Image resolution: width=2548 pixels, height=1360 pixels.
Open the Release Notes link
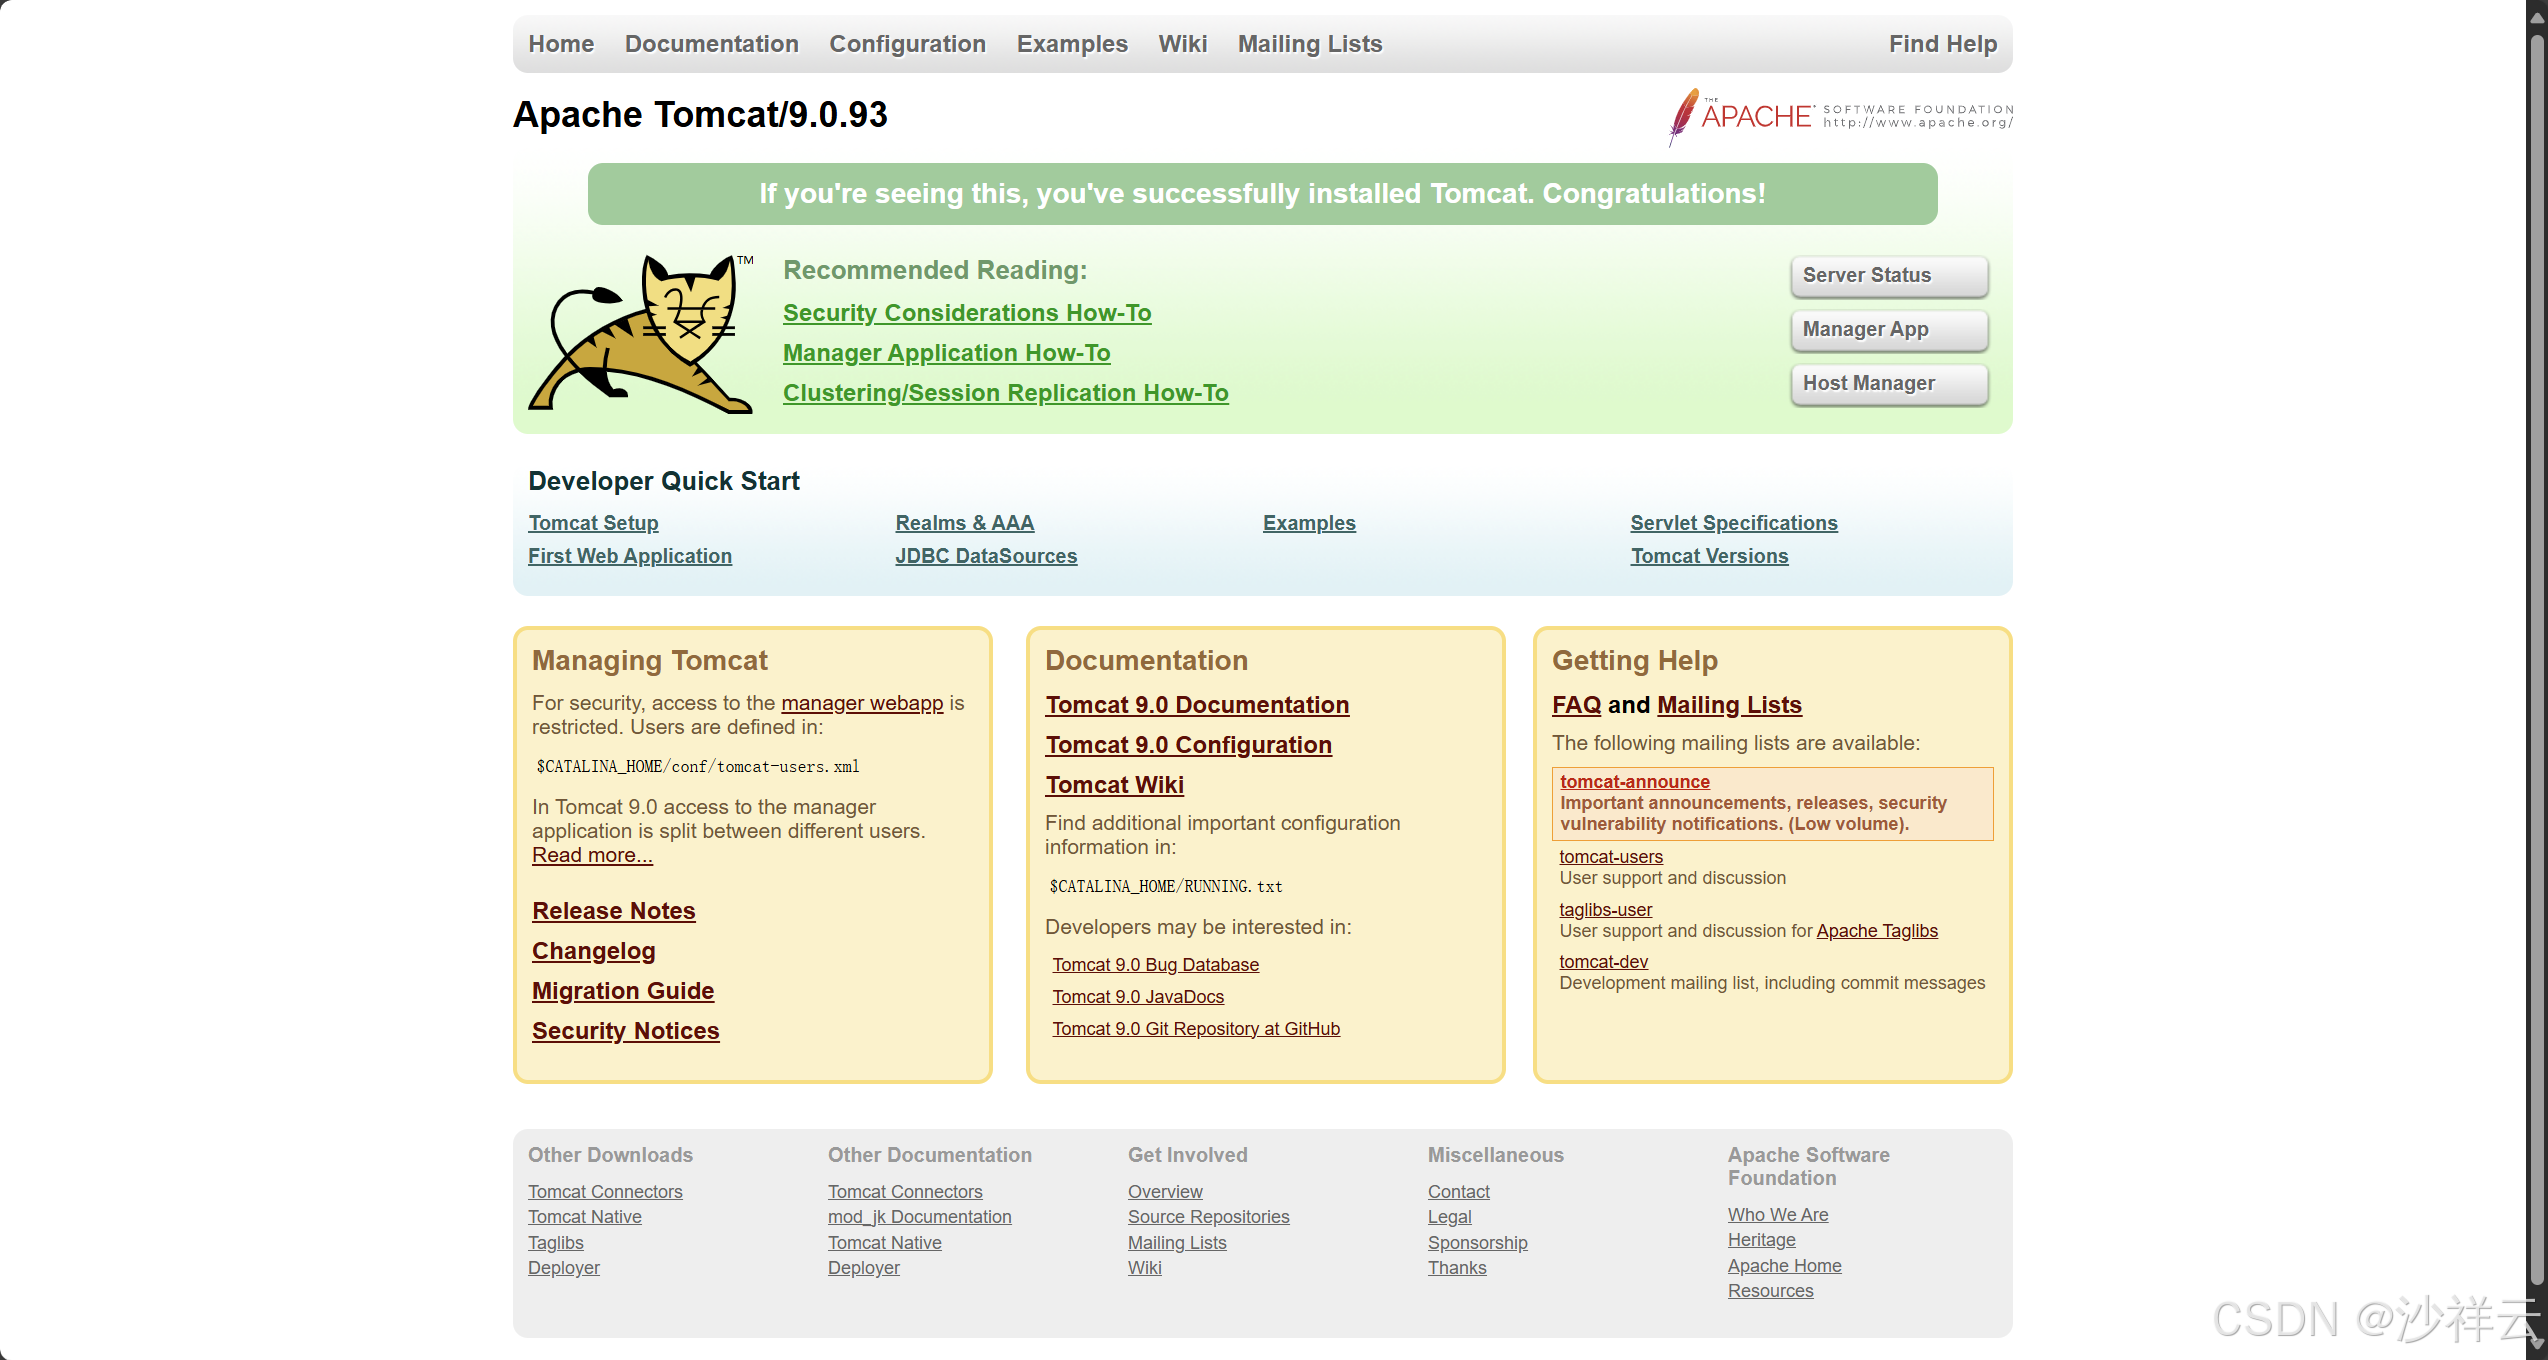coord(614,911)
